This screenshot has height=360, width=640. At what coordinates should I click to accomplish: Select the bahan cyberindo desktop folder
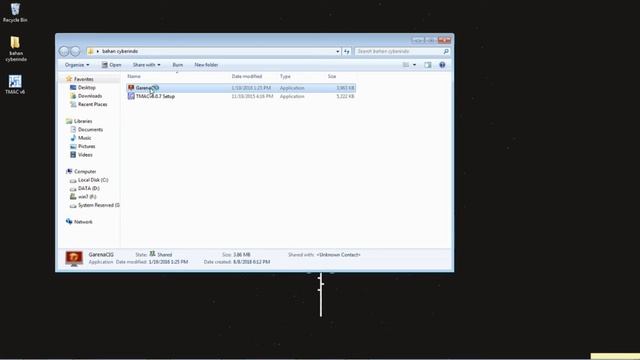coord(16,49)
